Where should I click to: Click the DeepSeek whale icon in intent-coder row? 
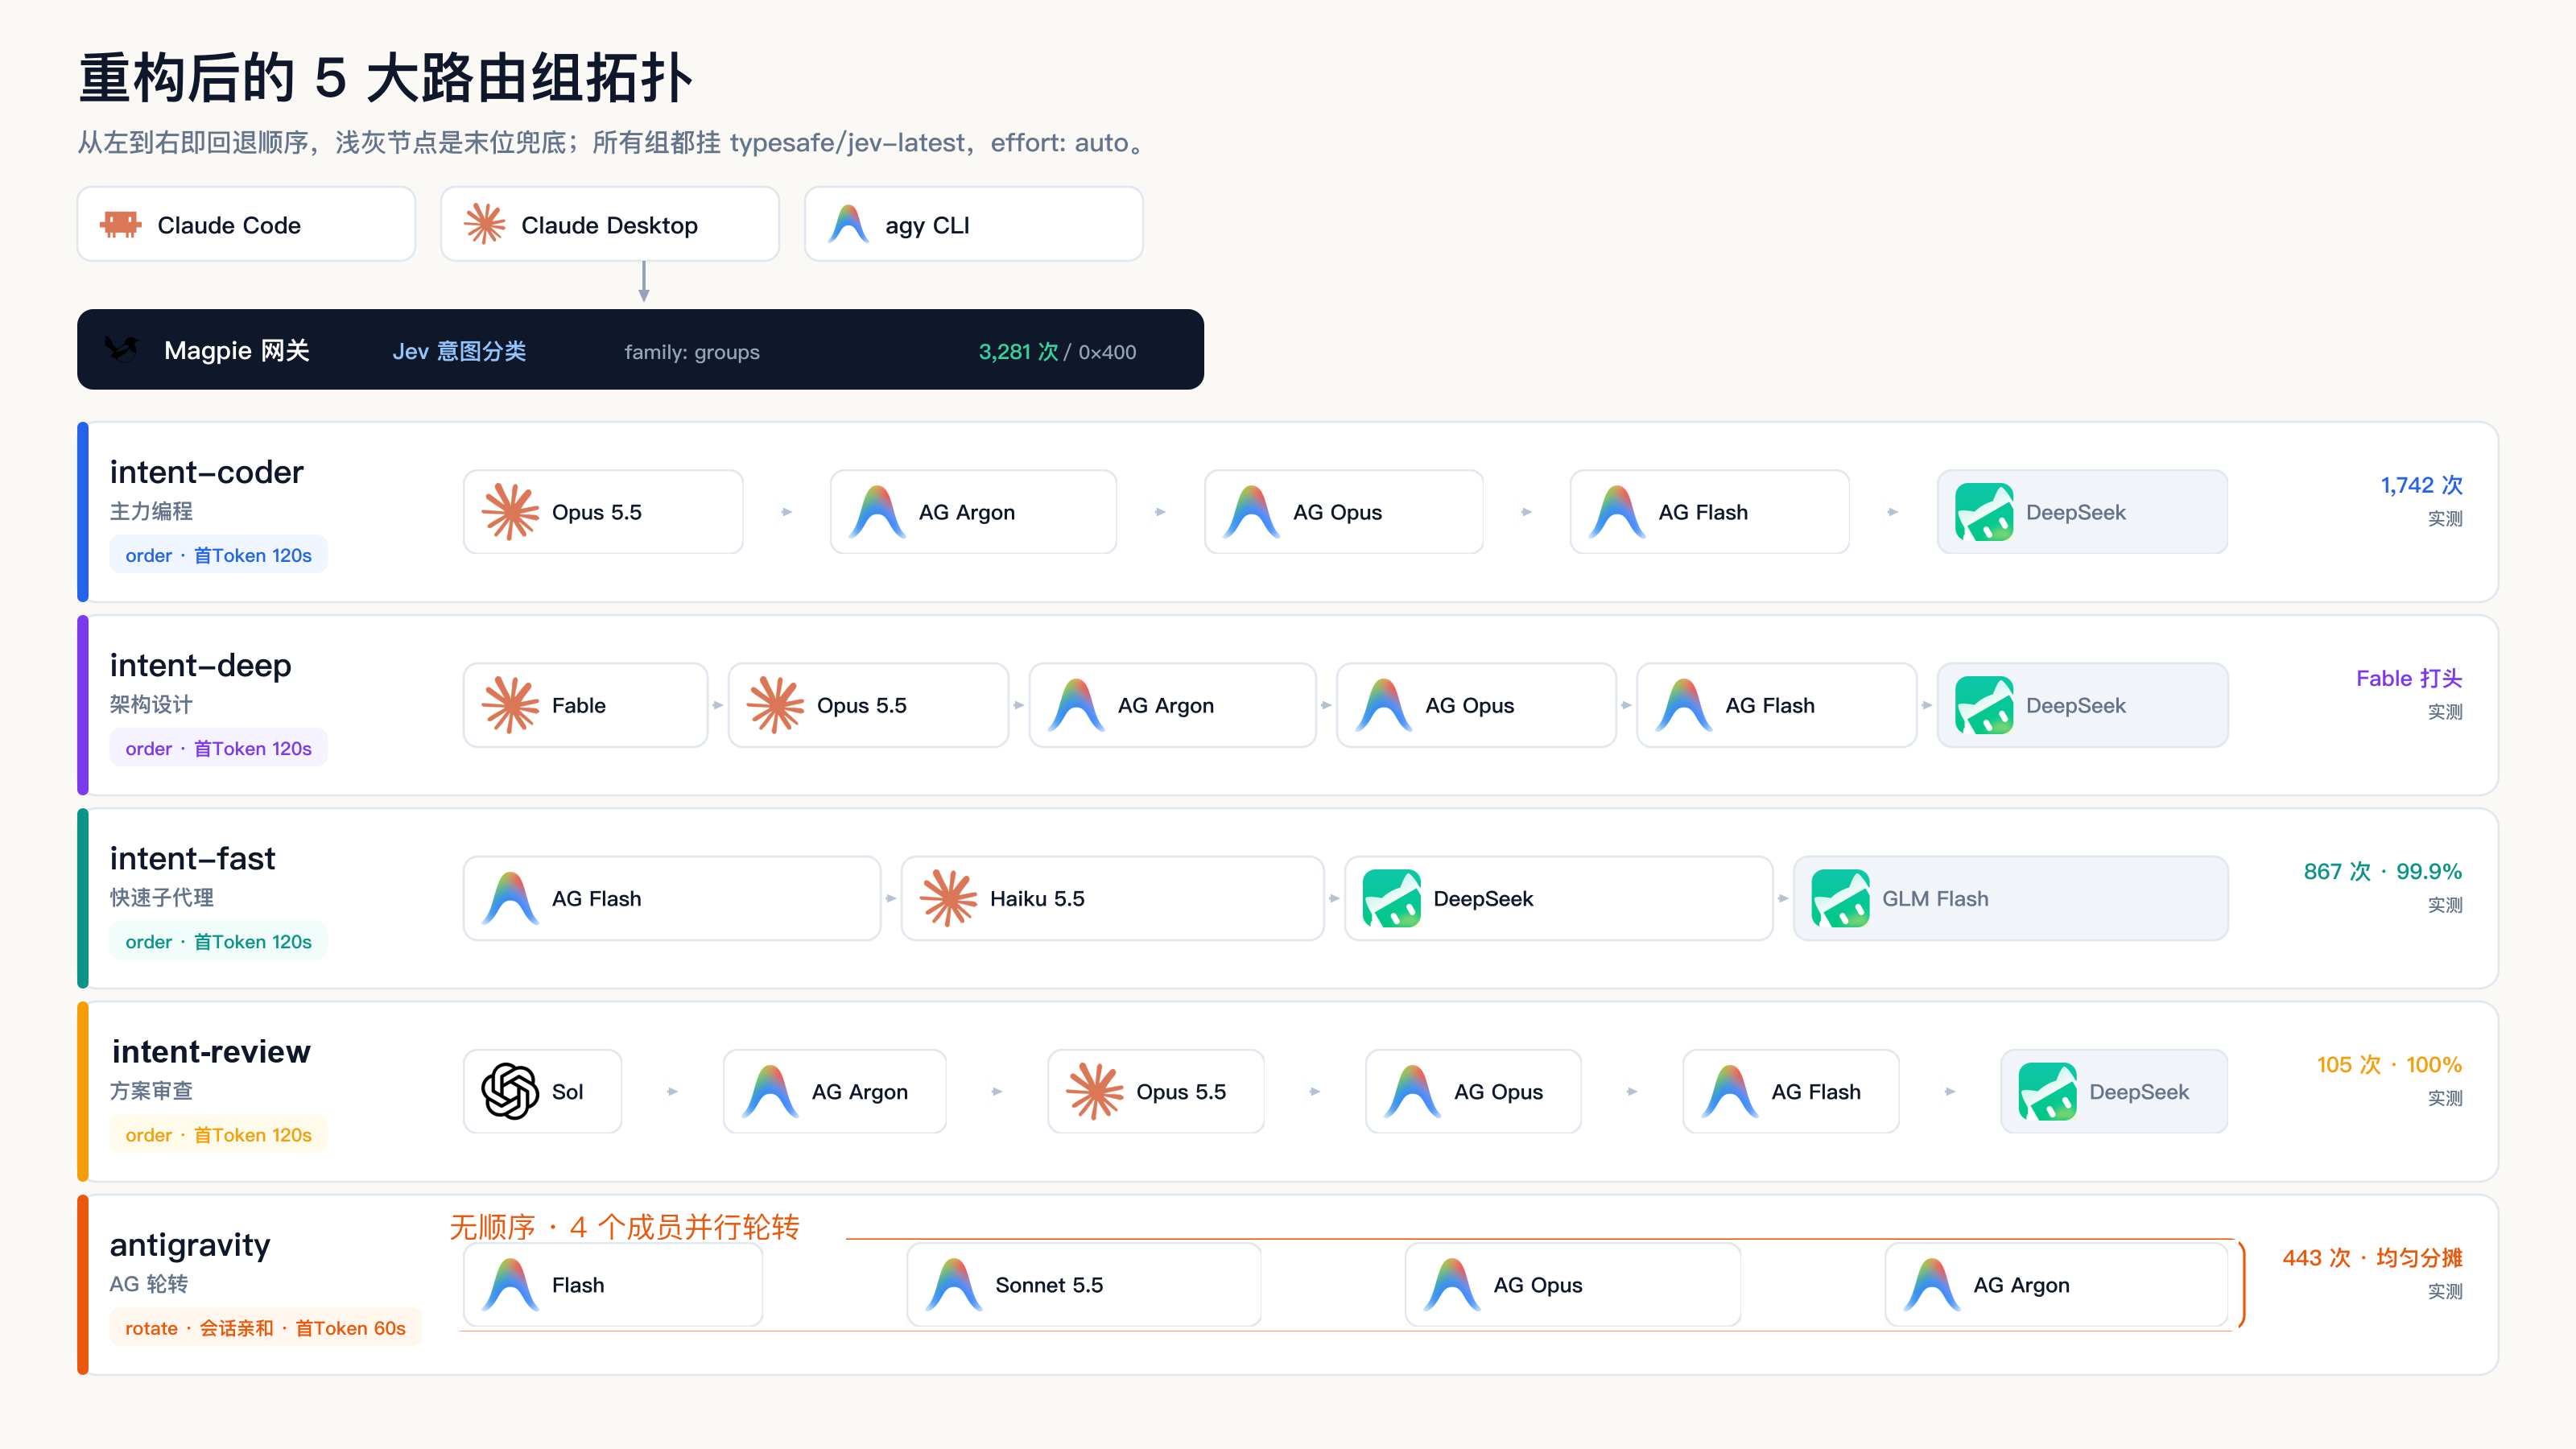pyautogui.click(x=1984, y=512)
